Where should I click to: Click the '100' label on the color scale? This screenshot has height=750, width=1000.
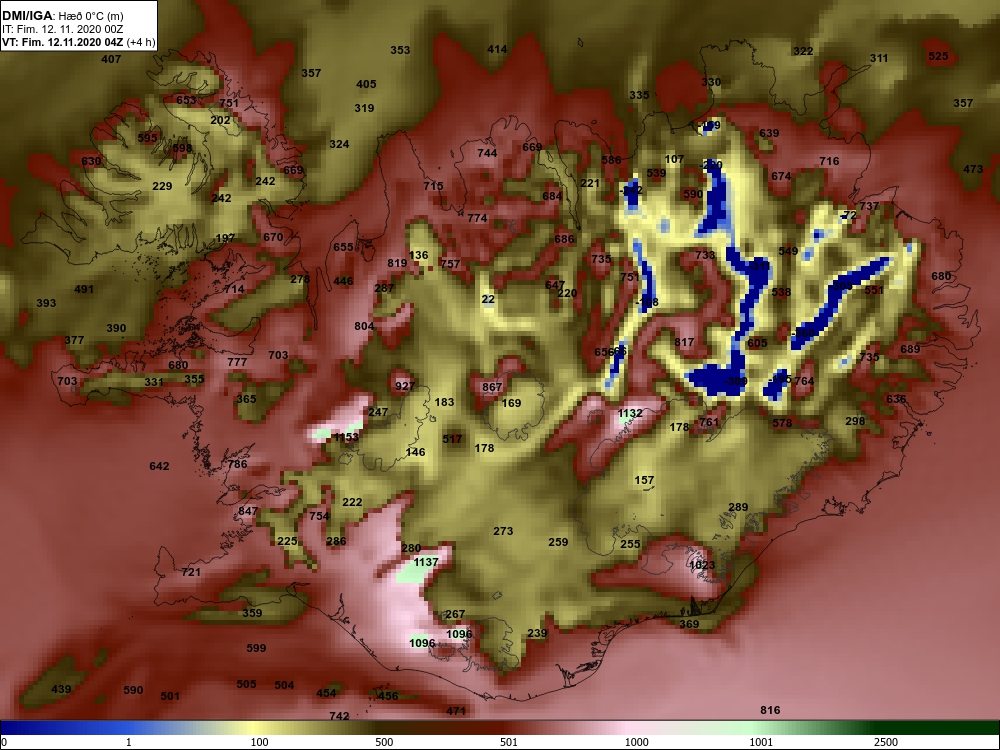[260, 742]
